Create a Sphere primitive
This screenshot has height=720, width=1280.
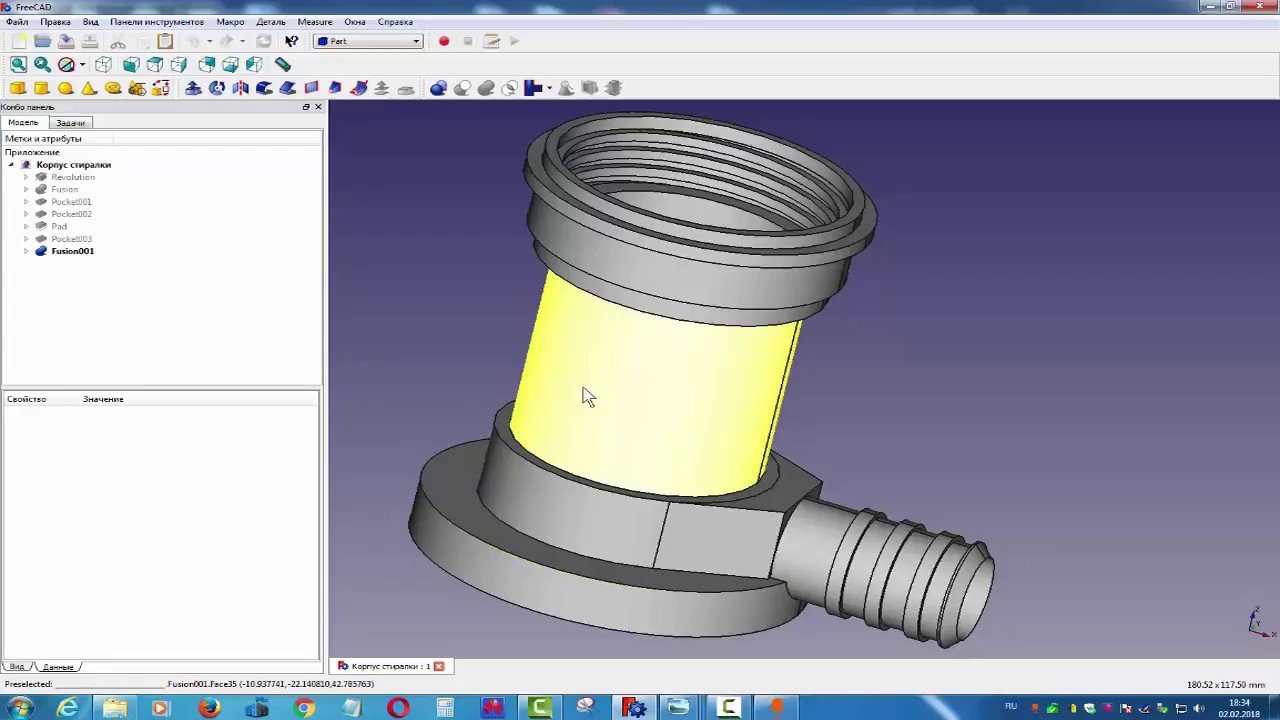pos(66,88)
